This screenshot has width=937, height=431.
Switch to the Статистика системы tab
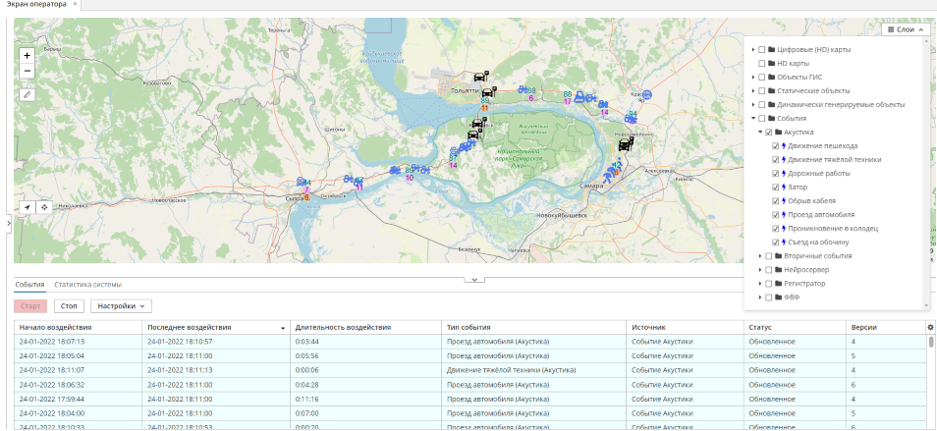coord(88,285)
